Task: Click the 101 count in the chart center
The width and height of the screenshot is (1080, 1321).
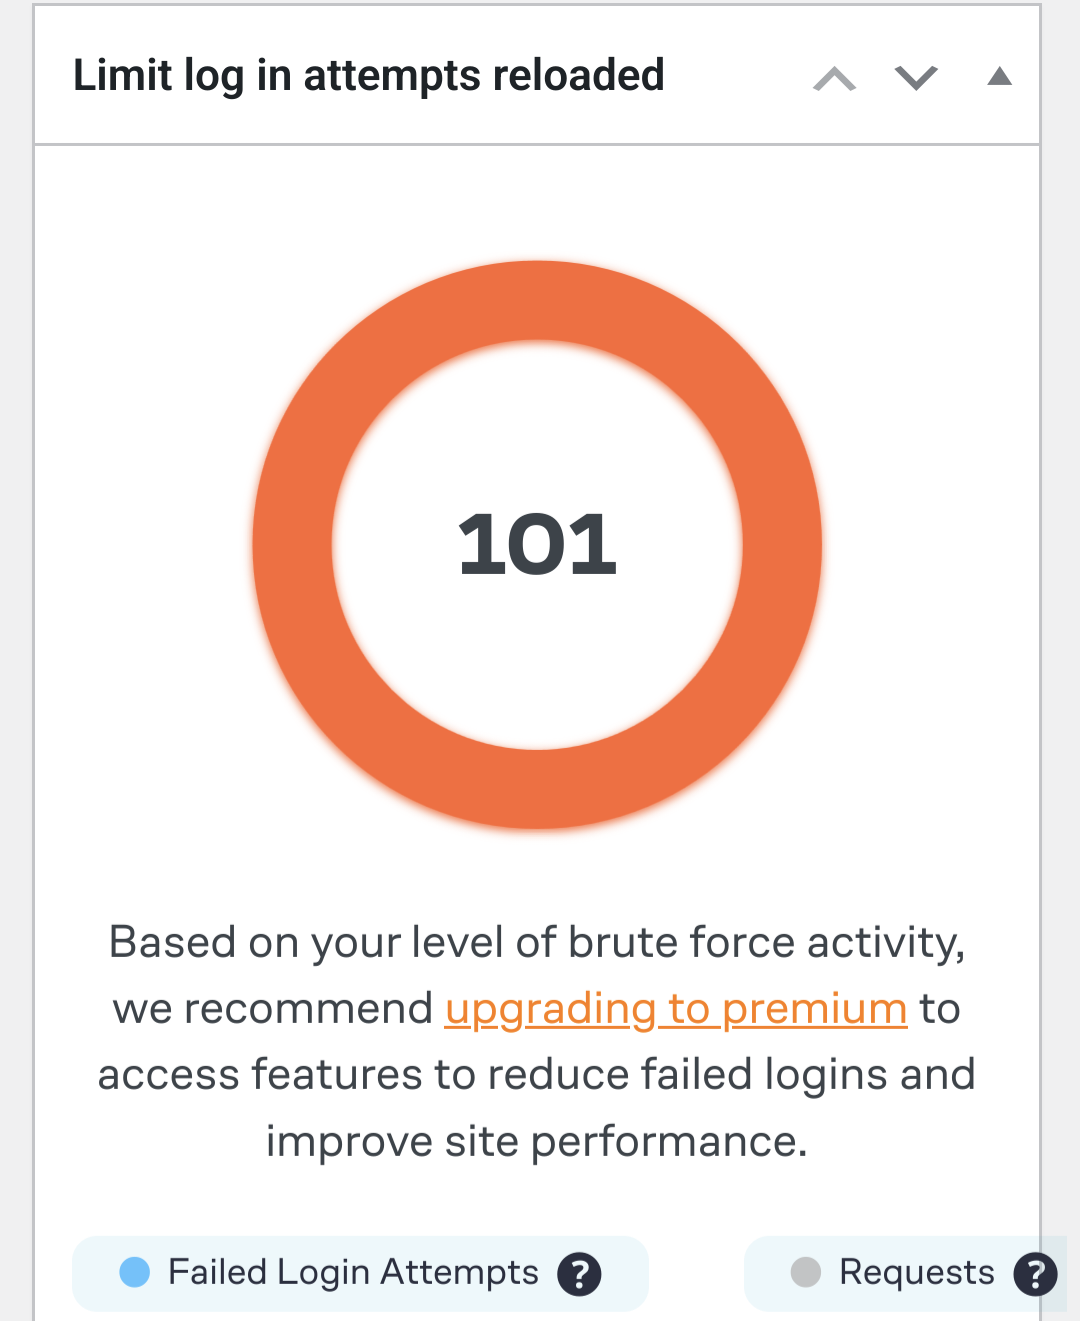Action: (537, 545)
